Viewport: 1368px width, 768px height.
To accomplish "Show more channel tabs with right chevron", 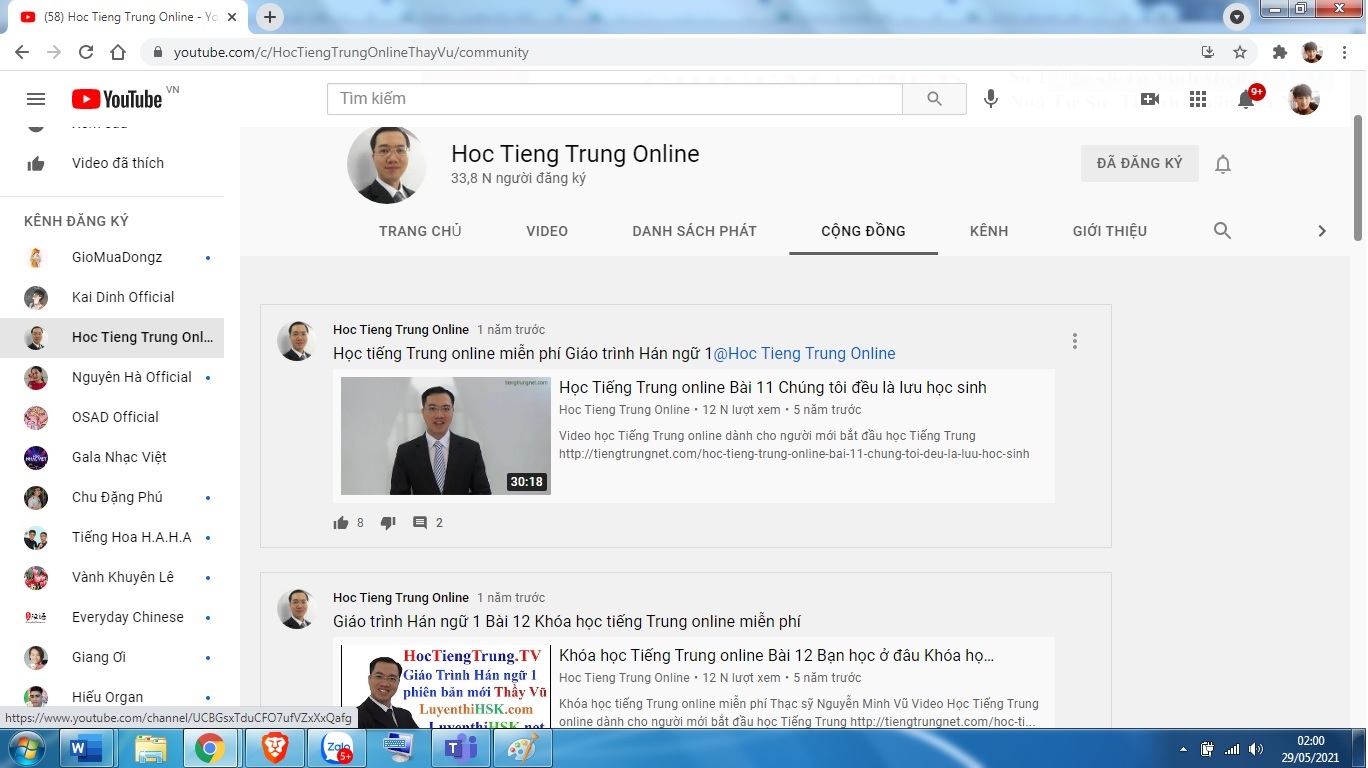I will point(1322,231).
